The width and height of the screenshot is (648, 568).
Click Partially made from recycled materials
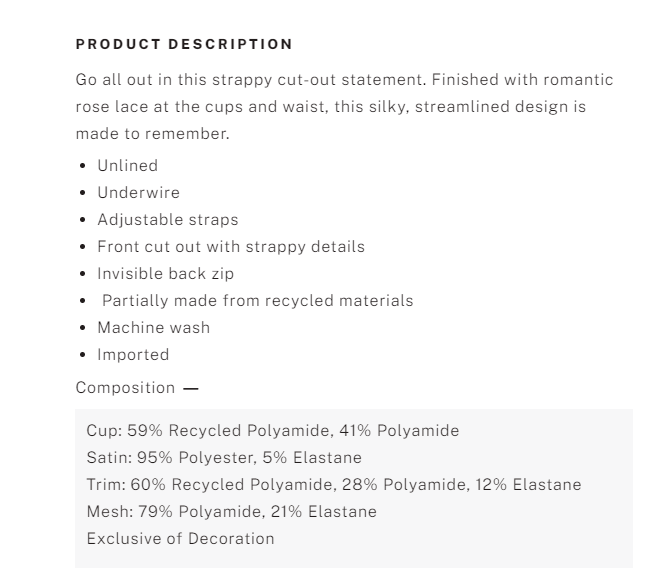(x=257, y=301)
